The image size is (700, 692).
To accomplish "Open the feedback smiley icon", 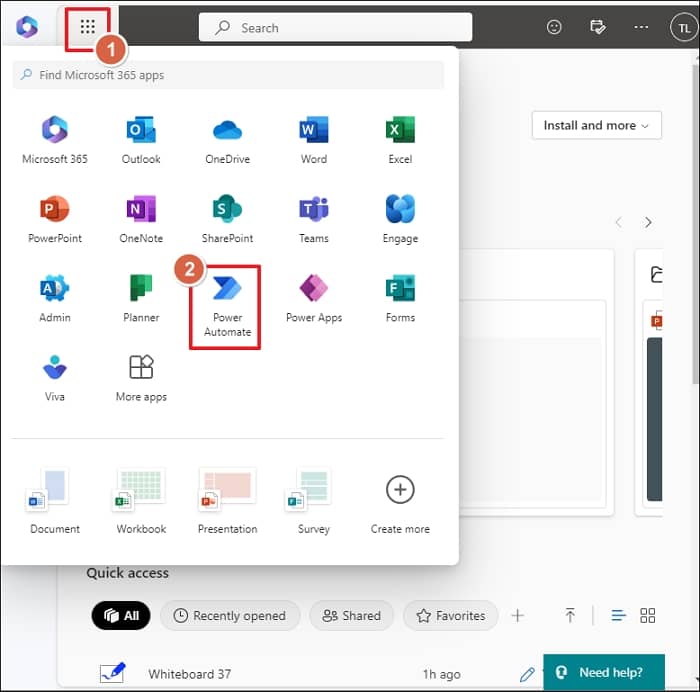I will [554, 27].
